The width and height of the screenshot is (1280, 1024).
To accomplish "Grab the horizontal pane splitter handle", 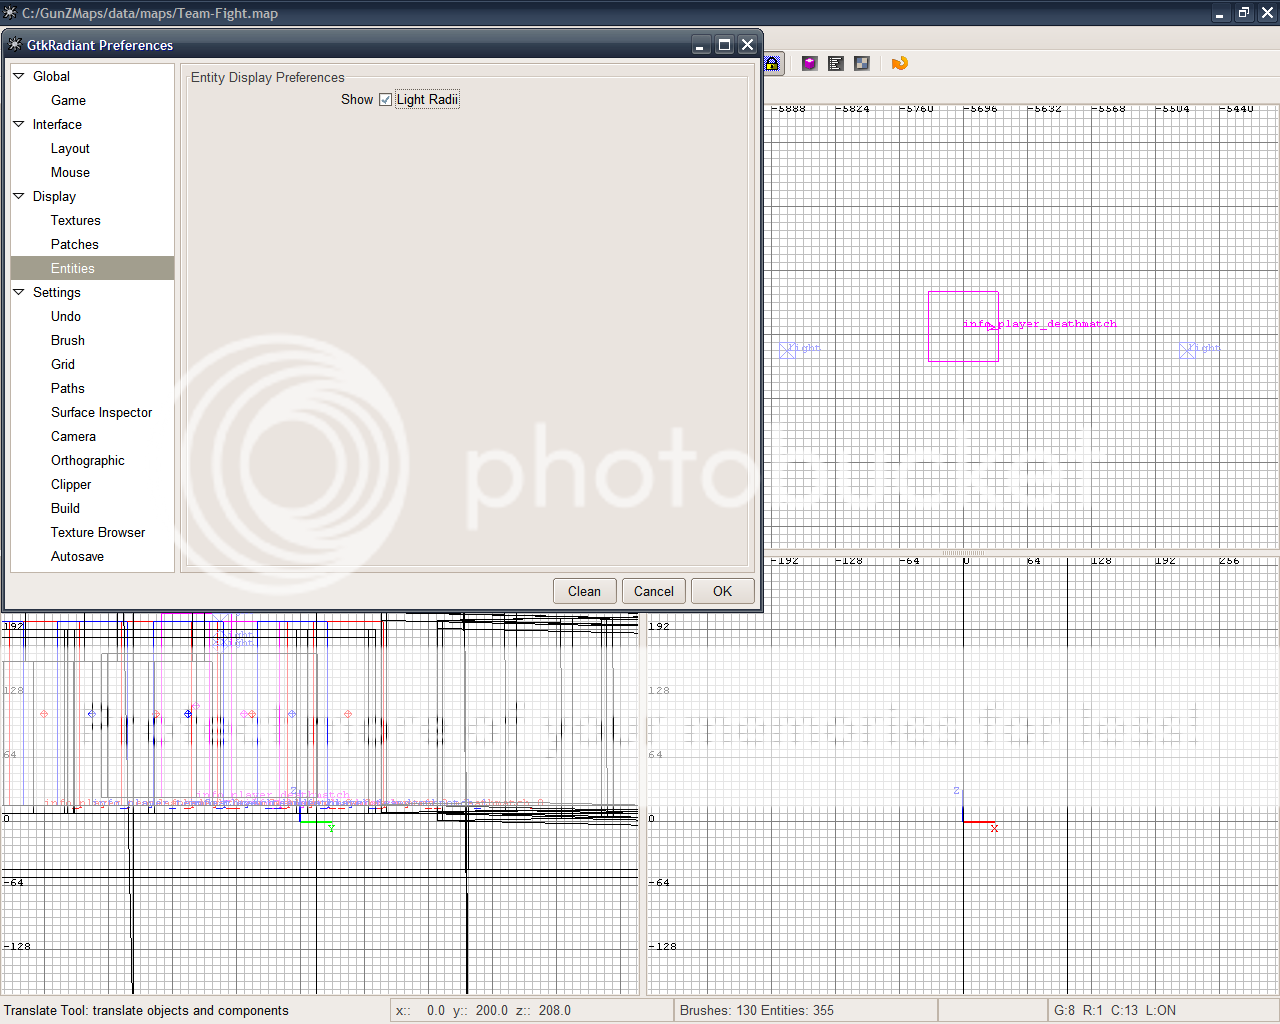I will (963, 553).
